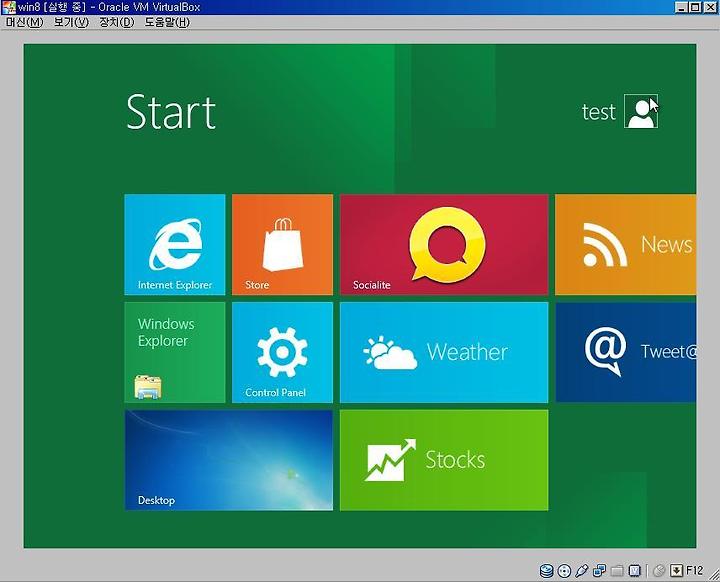
Task: Maximize the VirtualBox window
Action: pos(695,7)
